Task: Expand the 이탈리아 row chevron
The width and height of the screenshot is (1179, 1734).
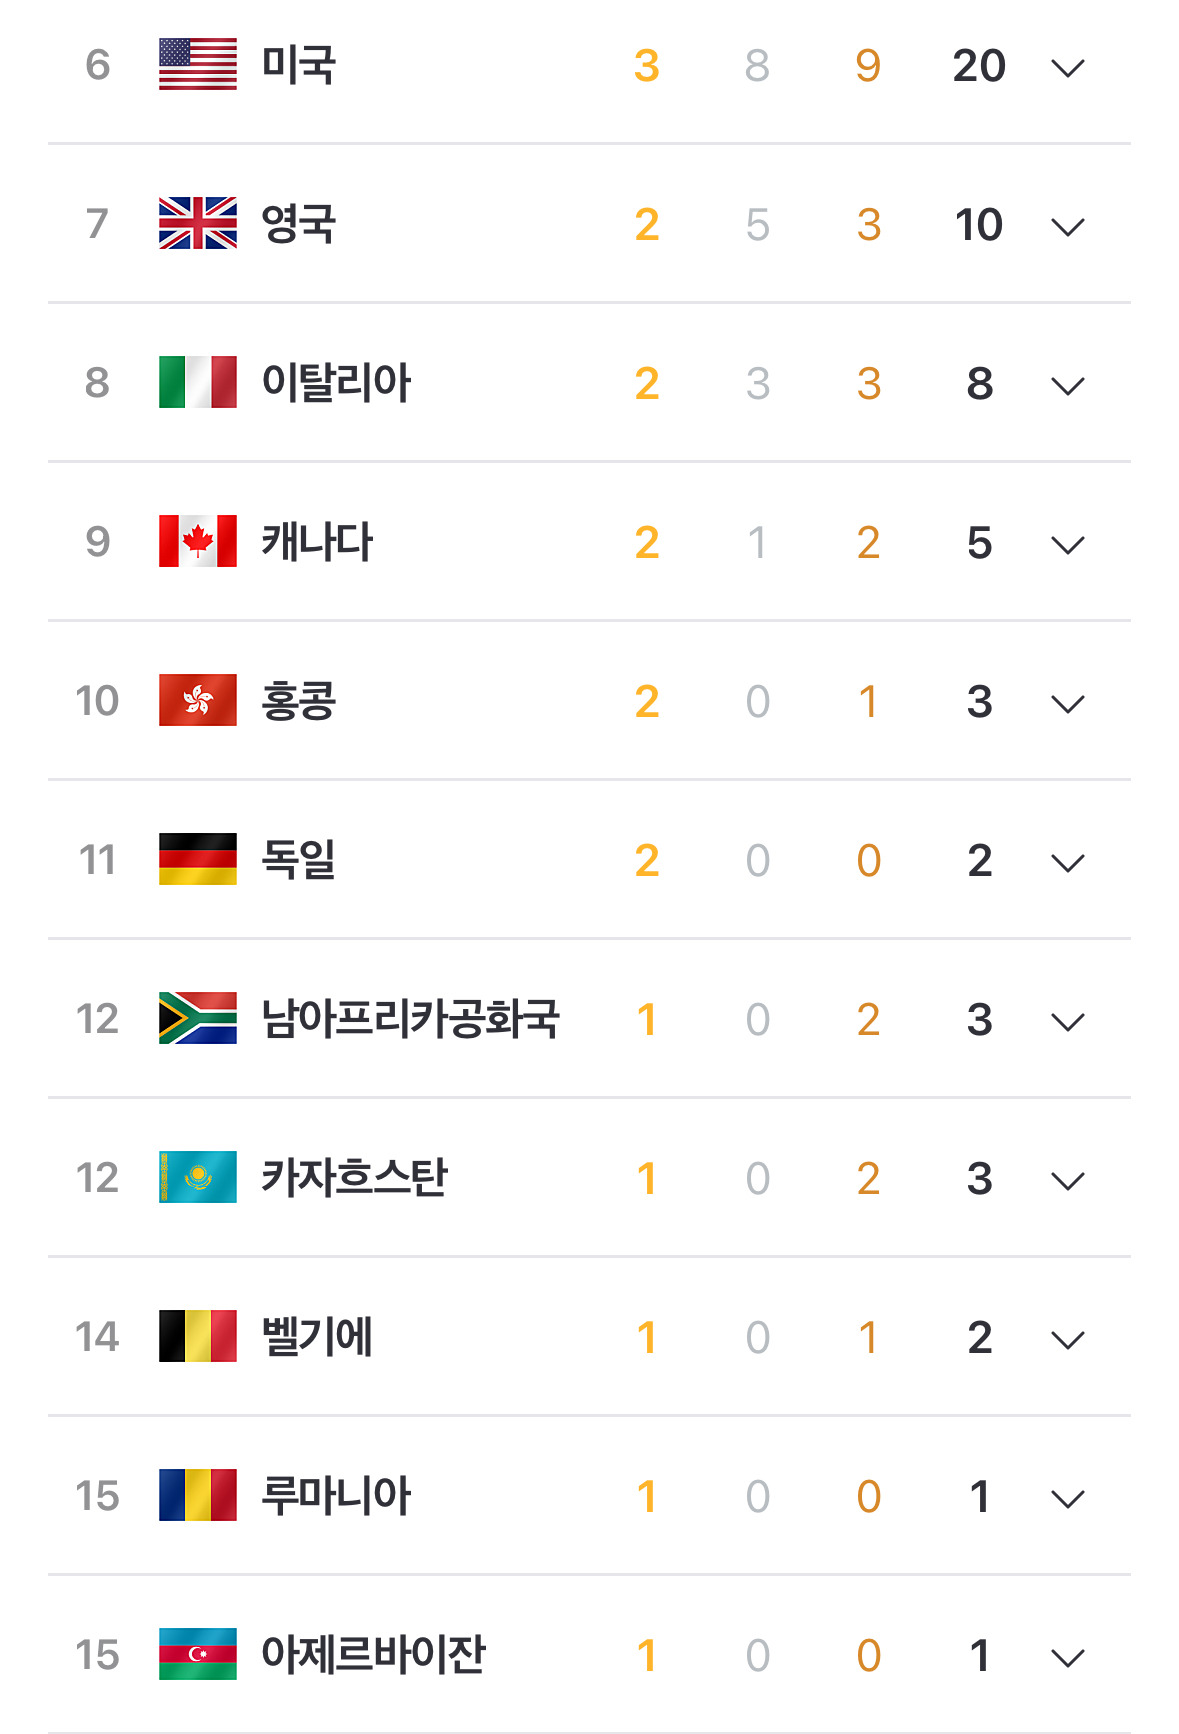Action: [1067, 386]
